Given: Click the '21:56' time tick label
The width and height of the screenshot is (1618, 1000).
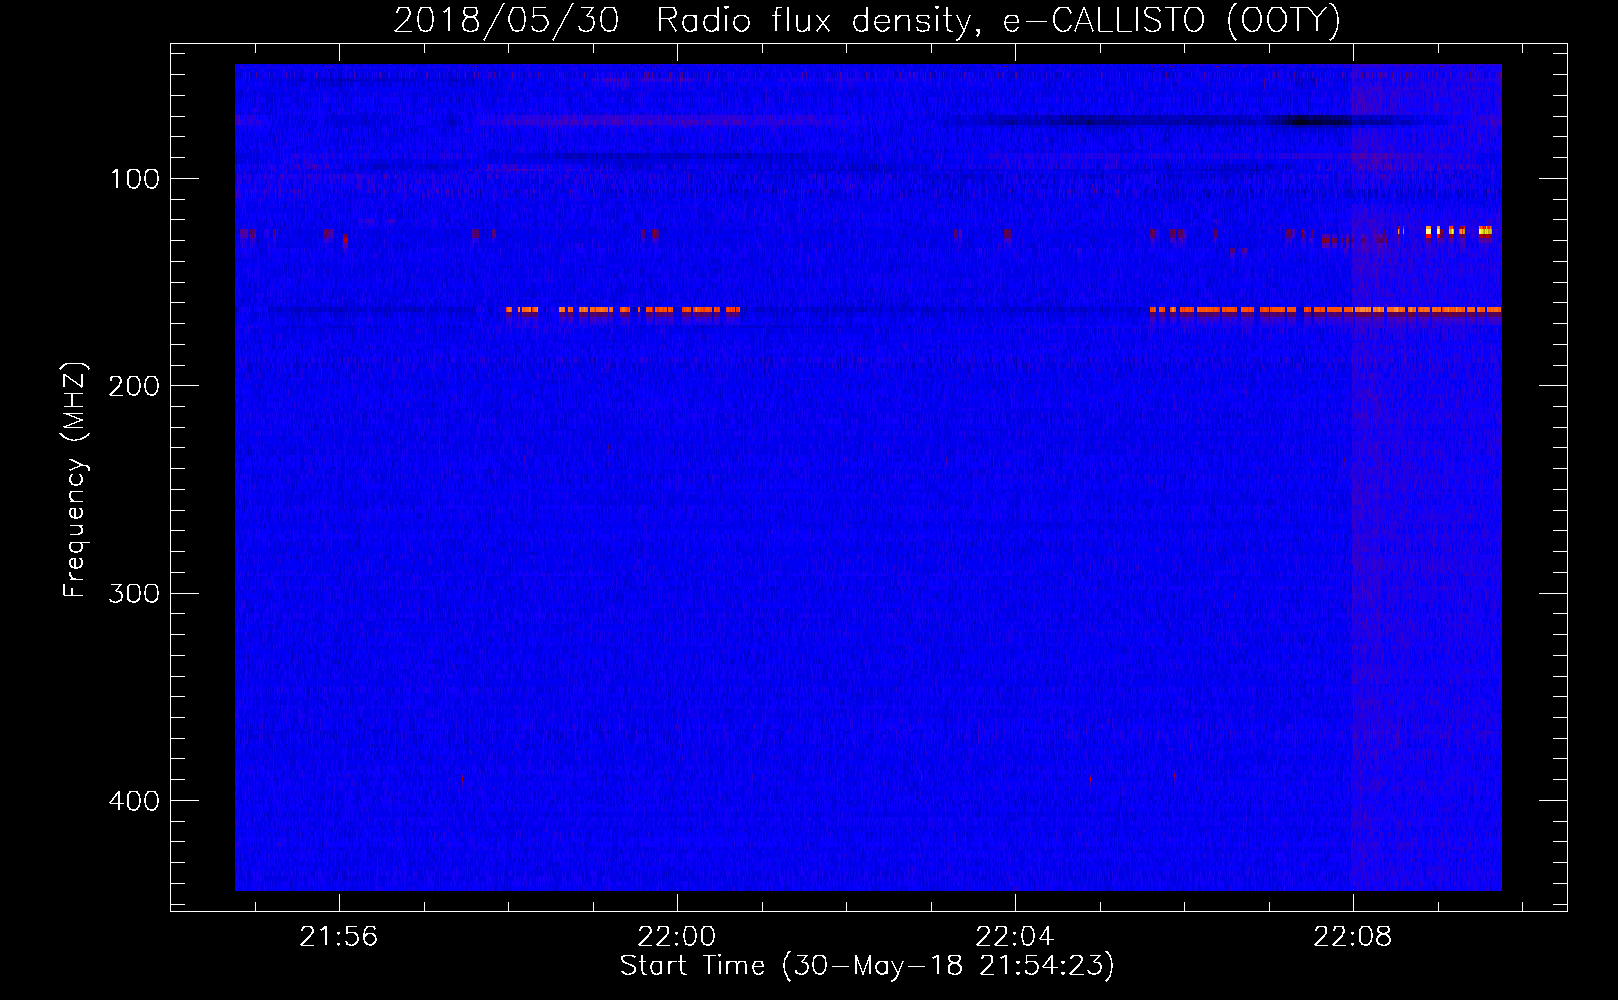Looking at the screenshot, I should (339, 937).
